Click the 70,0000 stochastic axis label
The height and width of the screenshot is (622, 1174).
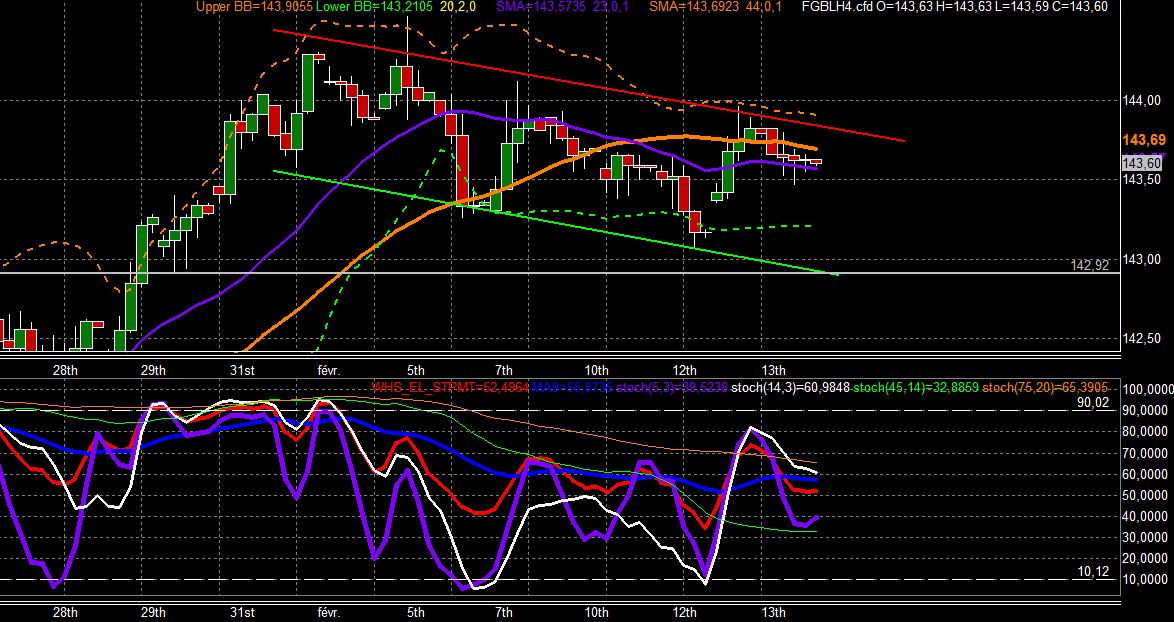(1146, 453)
